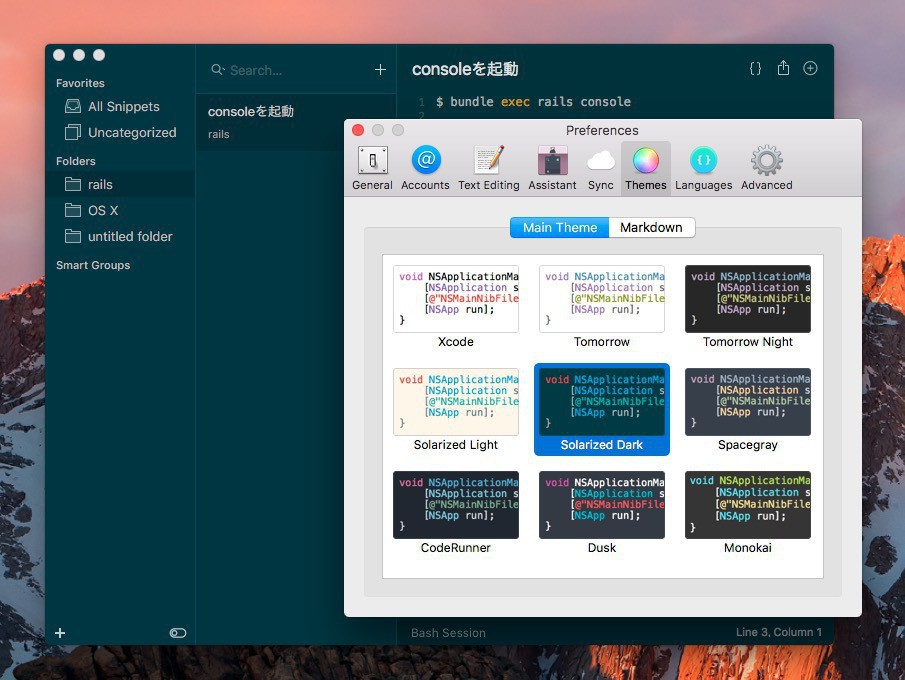Click the curly braces icon in snippet header
This screenshot has width=905, height=680.
755,69
